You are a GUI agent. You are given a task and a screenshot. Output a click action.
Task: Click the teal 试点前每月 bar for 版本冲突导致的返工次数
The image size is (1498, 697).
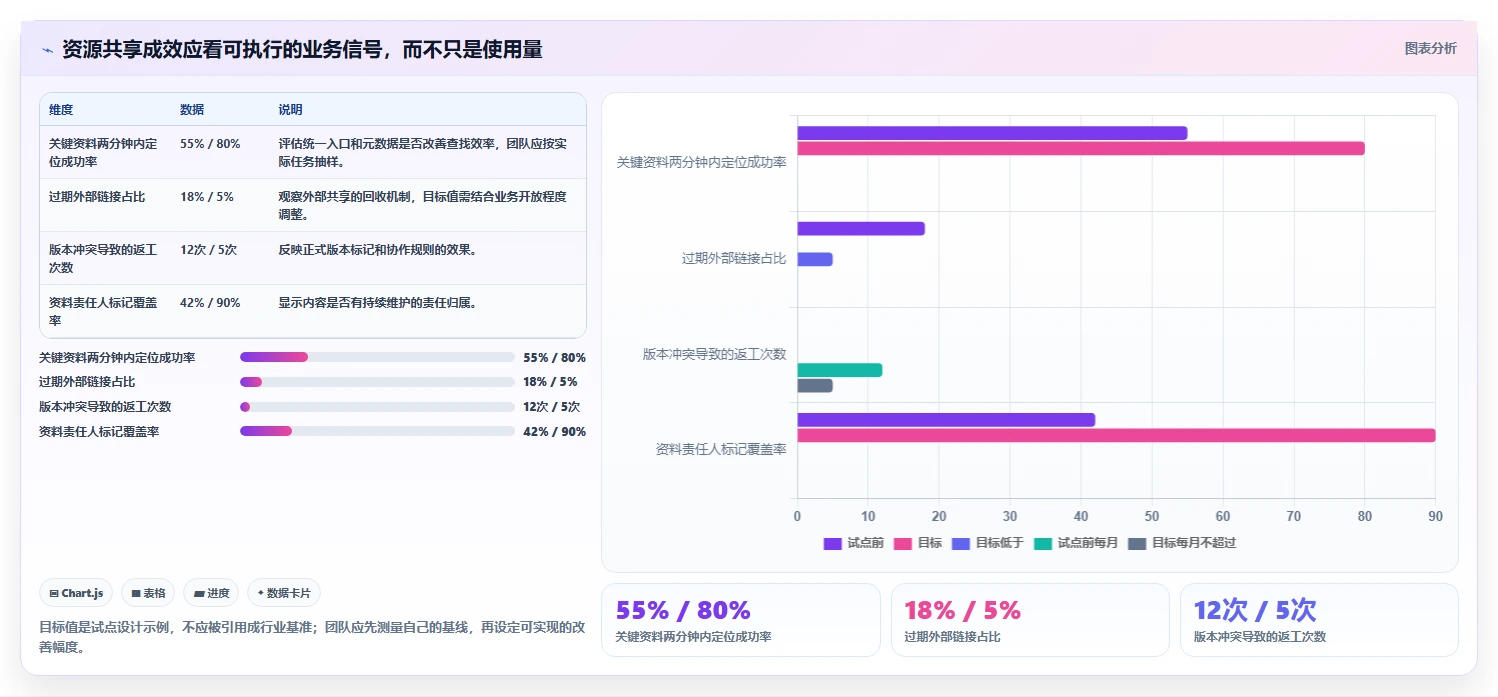[840, 370]
